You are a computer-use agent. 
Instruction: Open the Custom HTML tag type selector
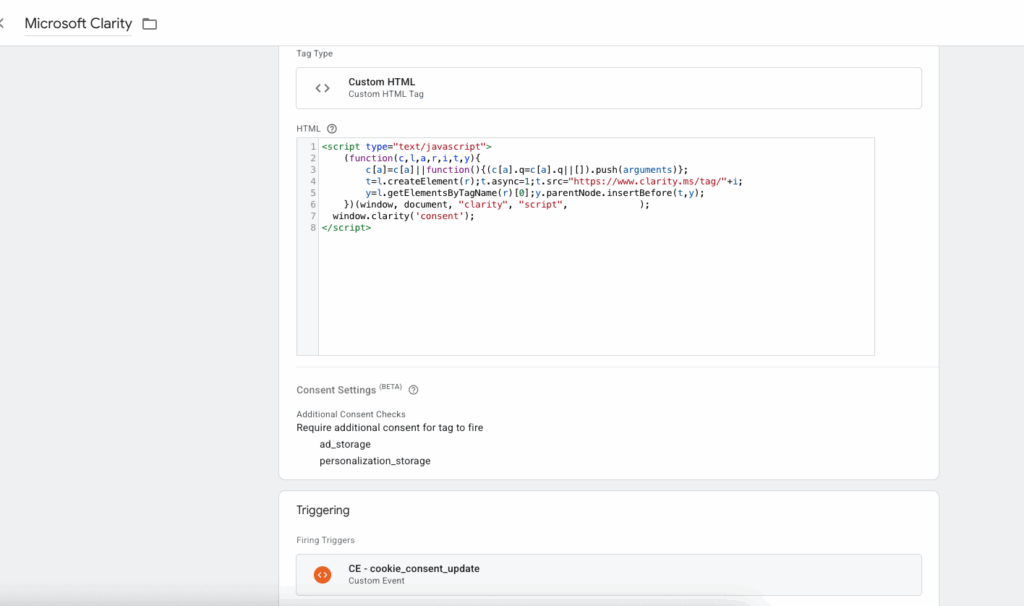[608, 88]
